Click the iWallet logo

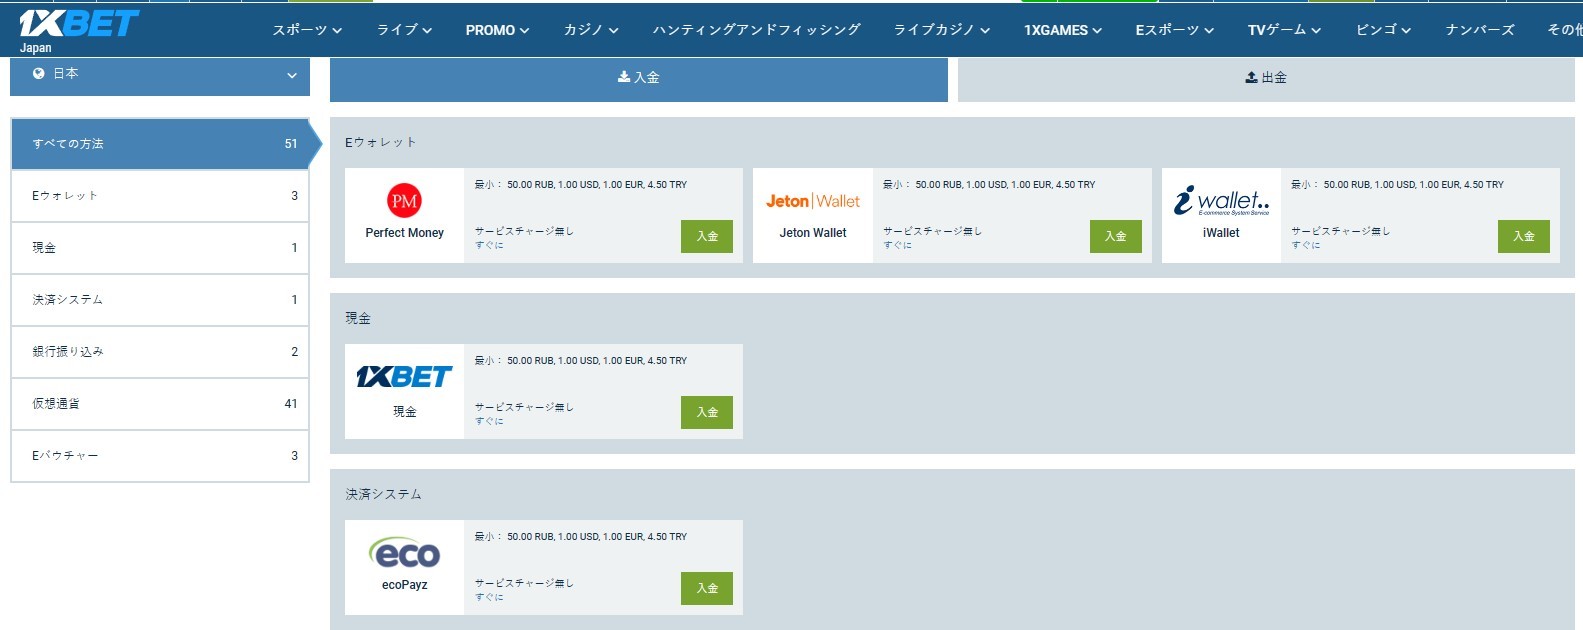click(1221, 200)
